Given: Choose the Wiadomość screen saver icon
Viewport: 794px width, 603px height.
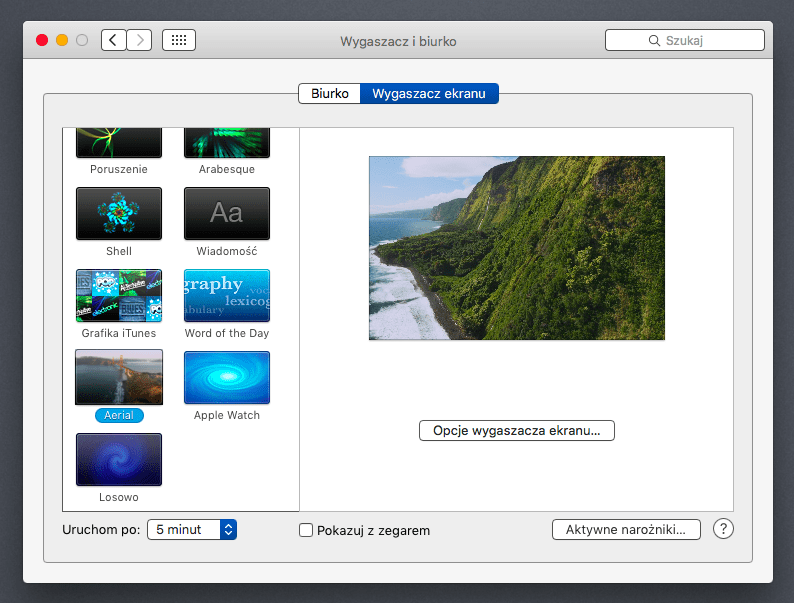Looking at the screenshot, I should click(x=226, y=214).
